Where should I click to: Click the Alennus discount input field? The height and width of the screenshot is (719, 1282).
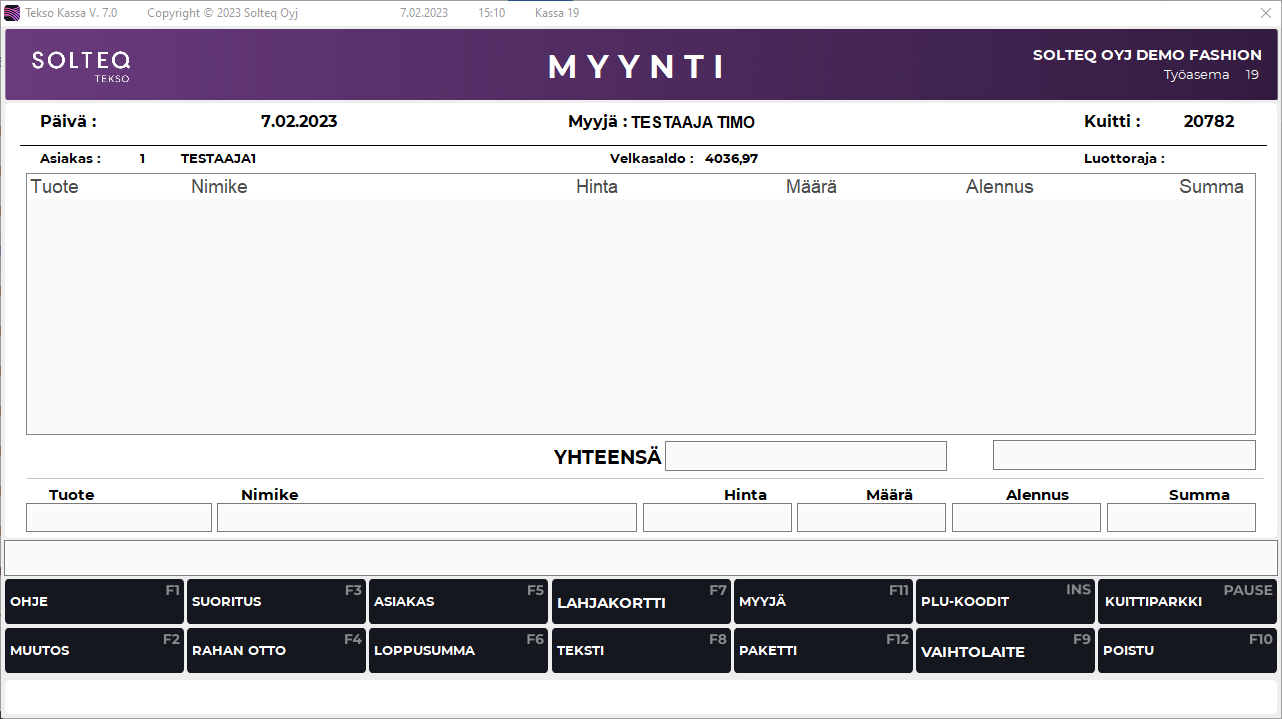point(1026,518)
